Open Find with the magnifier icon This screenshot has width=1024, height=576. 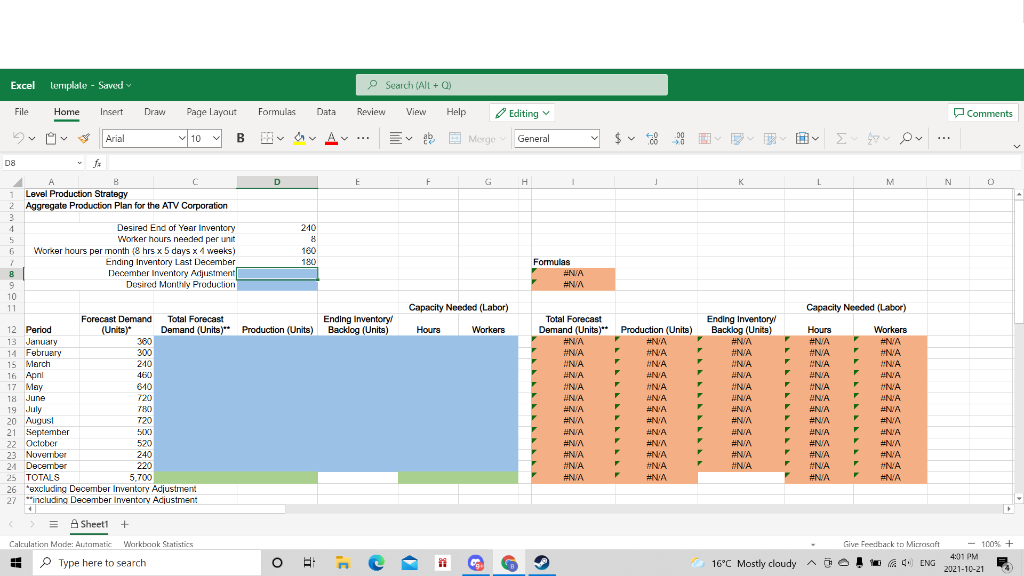[x=907, y=138]
